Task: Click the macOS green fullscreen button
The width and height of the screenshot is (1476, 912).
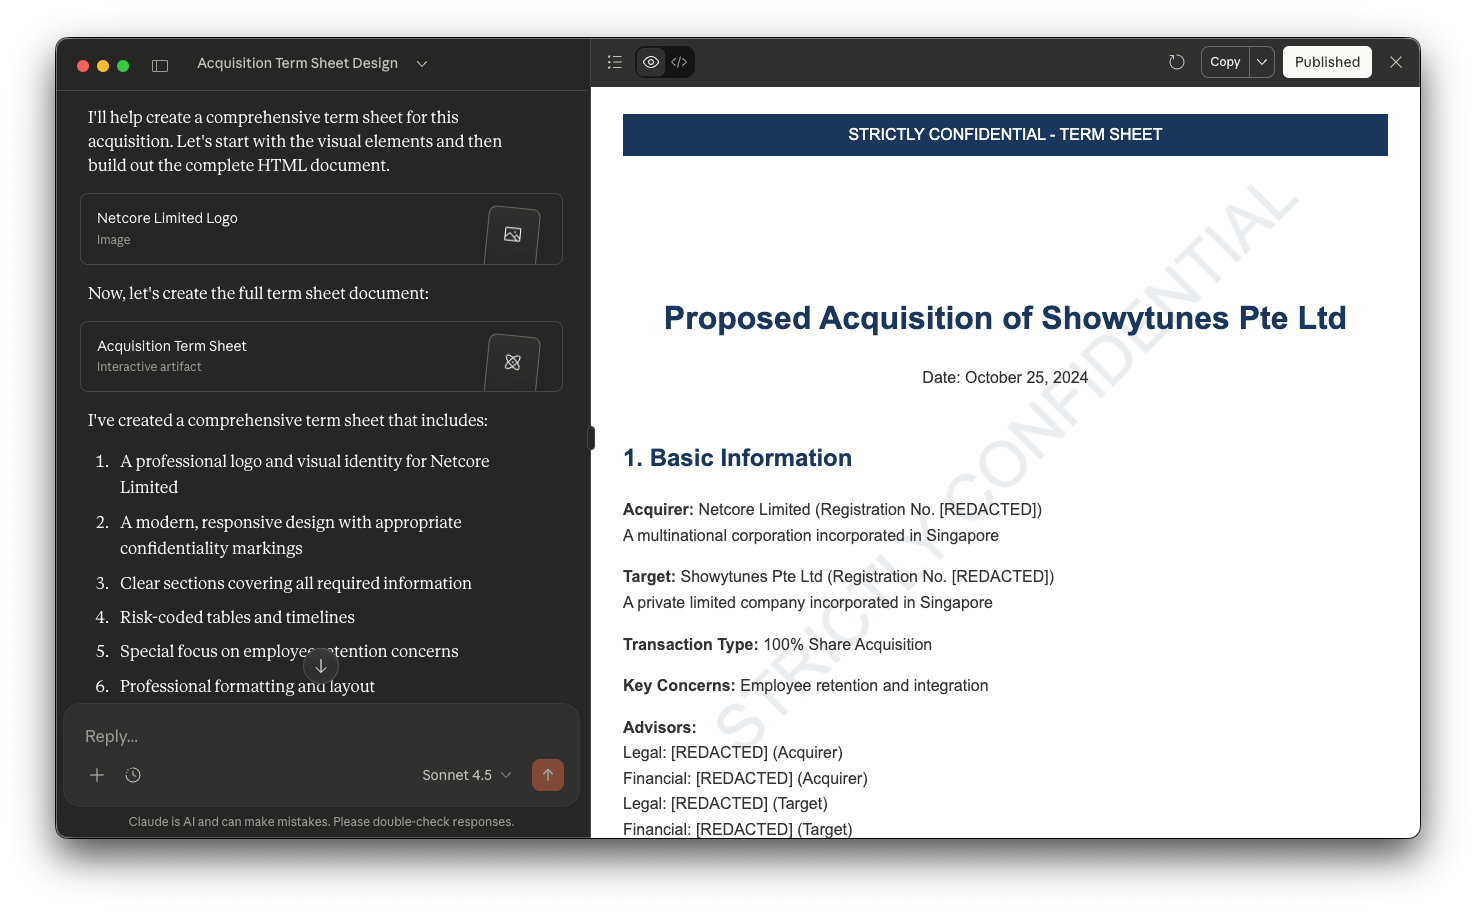Action: coord(123,66)
